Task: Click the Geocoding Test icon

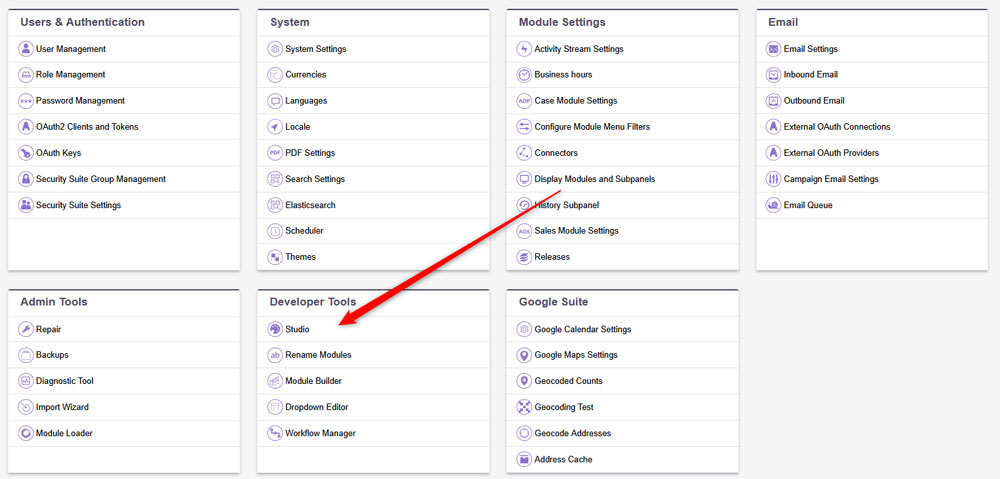Action: [x=524, y=407]
